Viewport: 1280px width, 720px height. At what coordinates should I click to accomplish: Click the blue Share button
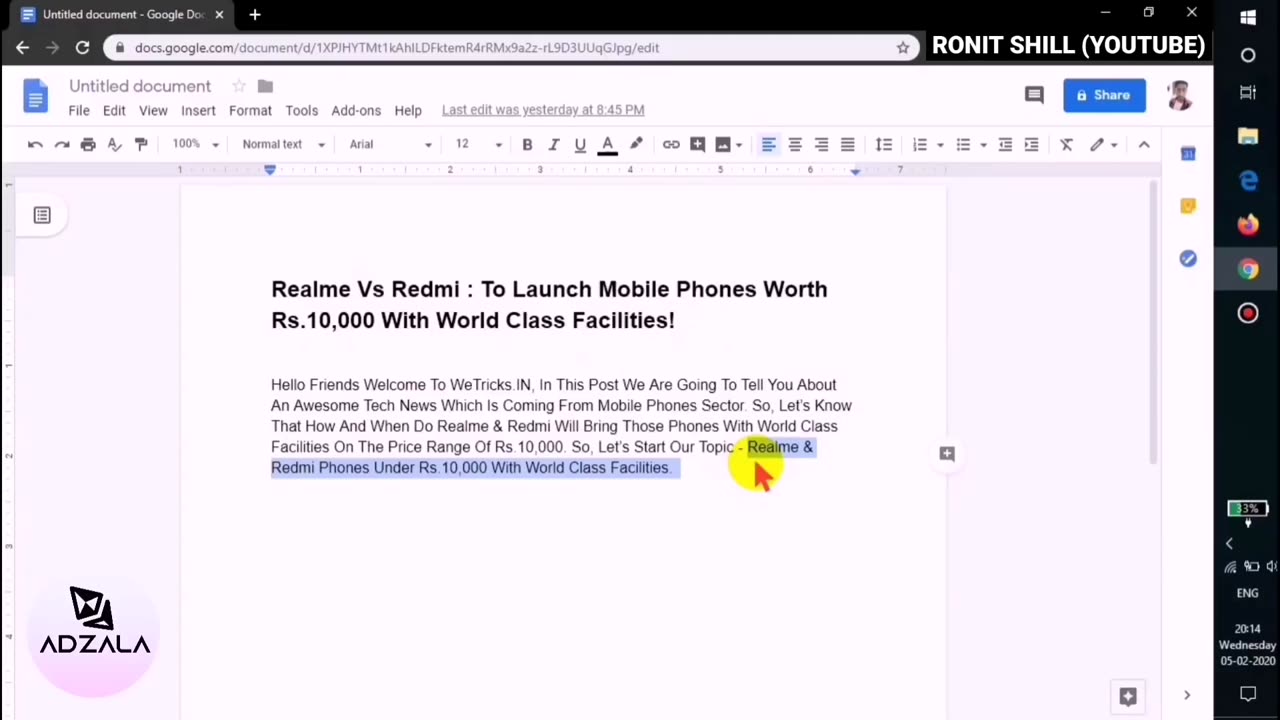[1104, 95]
